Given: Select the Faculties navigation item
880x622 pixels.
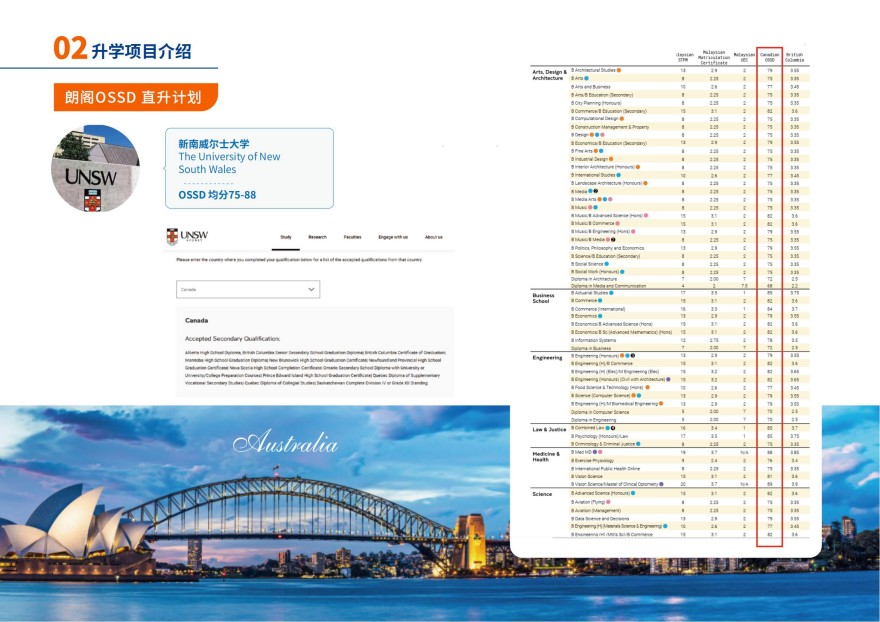Looking at the screenshot, I should pos(352,237).
